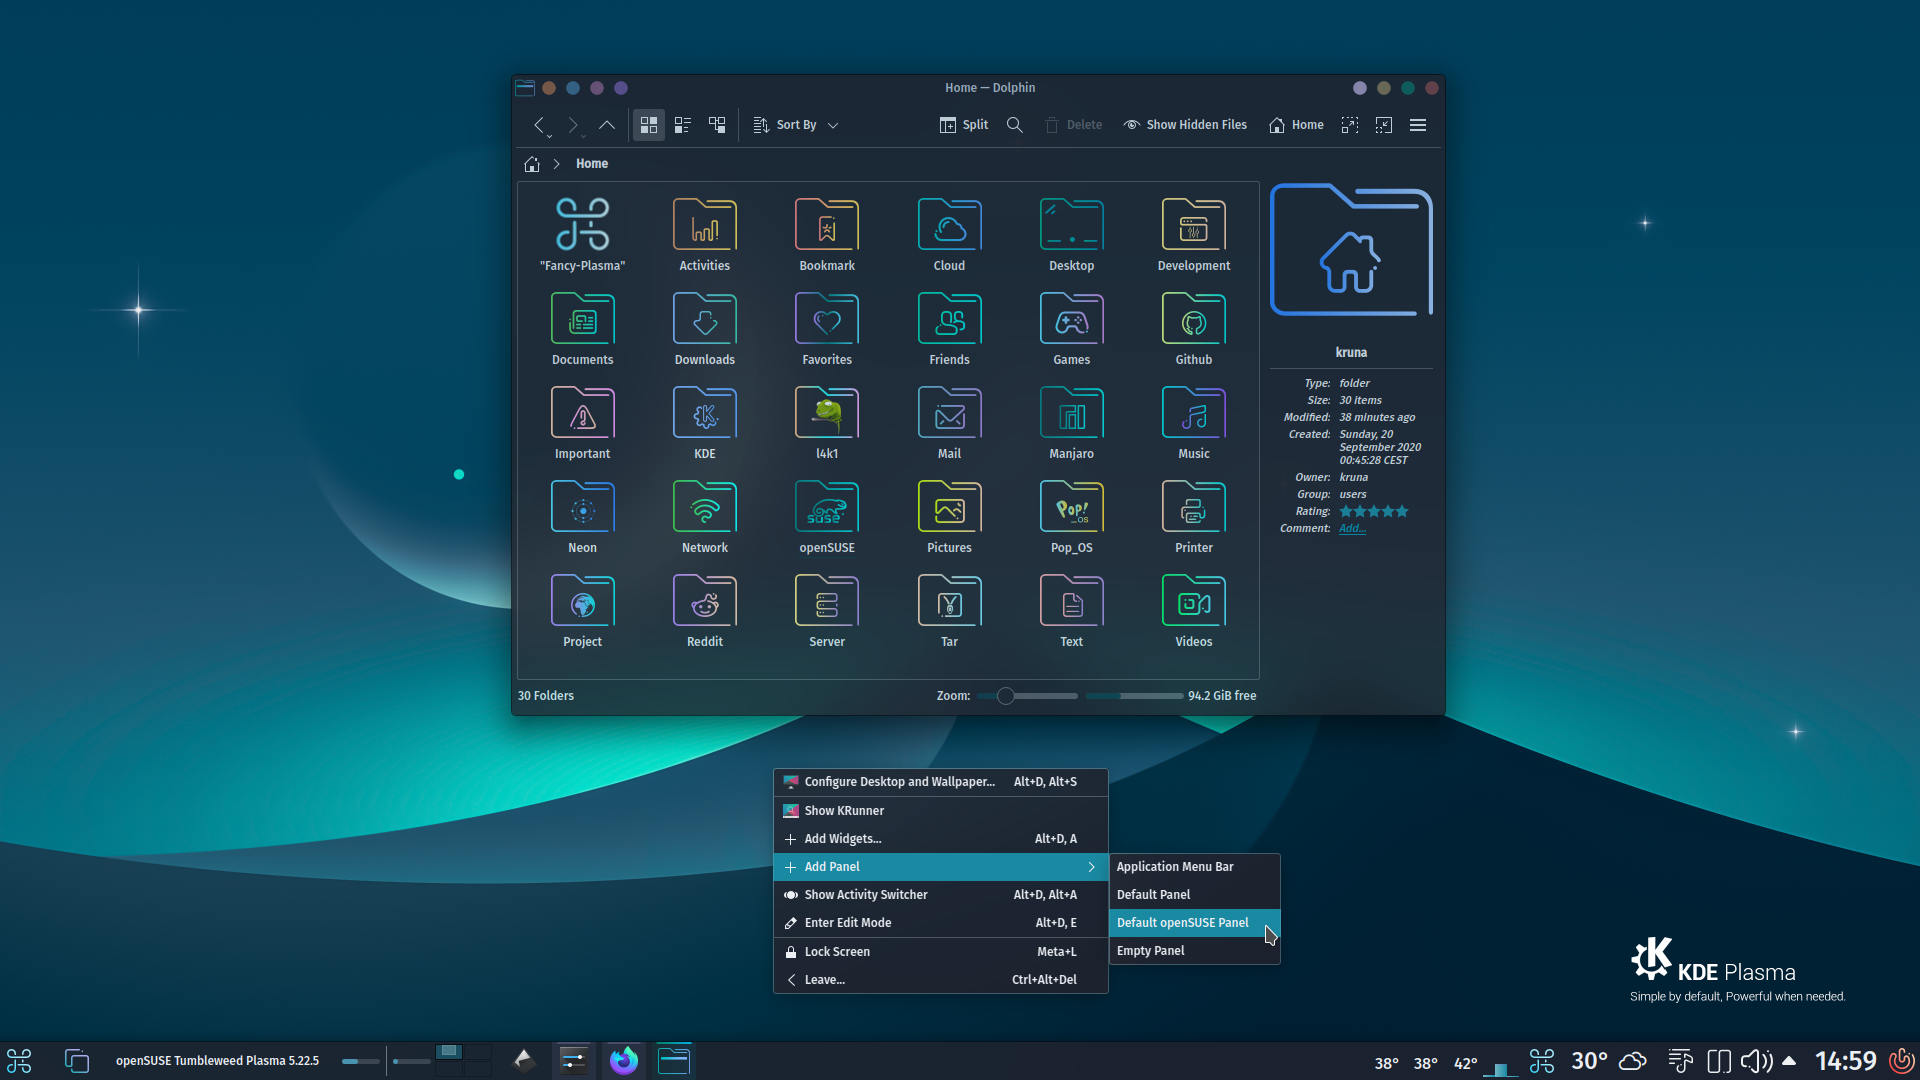This screenshot has width=1920, height=1080.
Task: Click the zoom-in expanding arrow icon
Action: [1350, 125]
